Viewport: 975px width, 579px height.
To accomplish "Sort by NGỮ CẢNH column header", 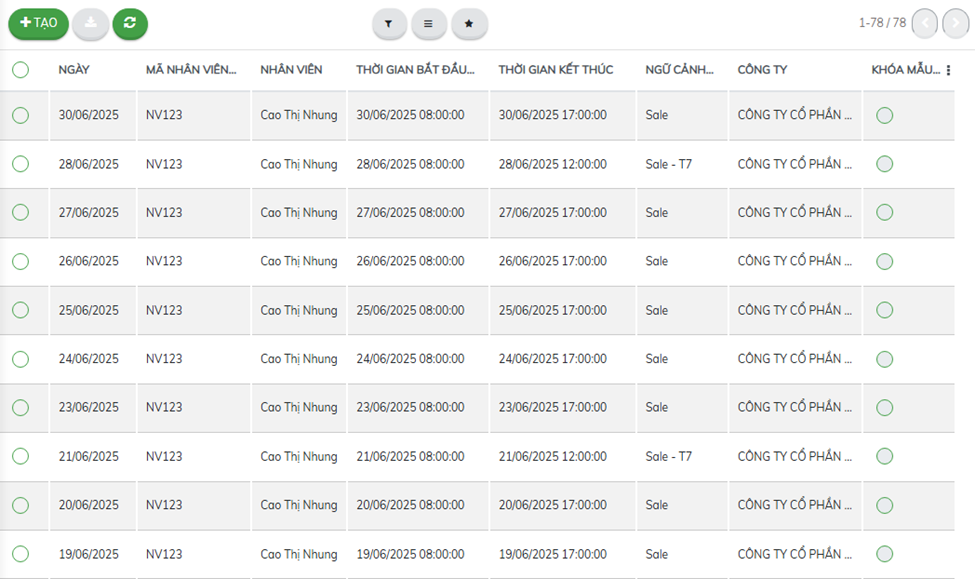I will point(679,70).
